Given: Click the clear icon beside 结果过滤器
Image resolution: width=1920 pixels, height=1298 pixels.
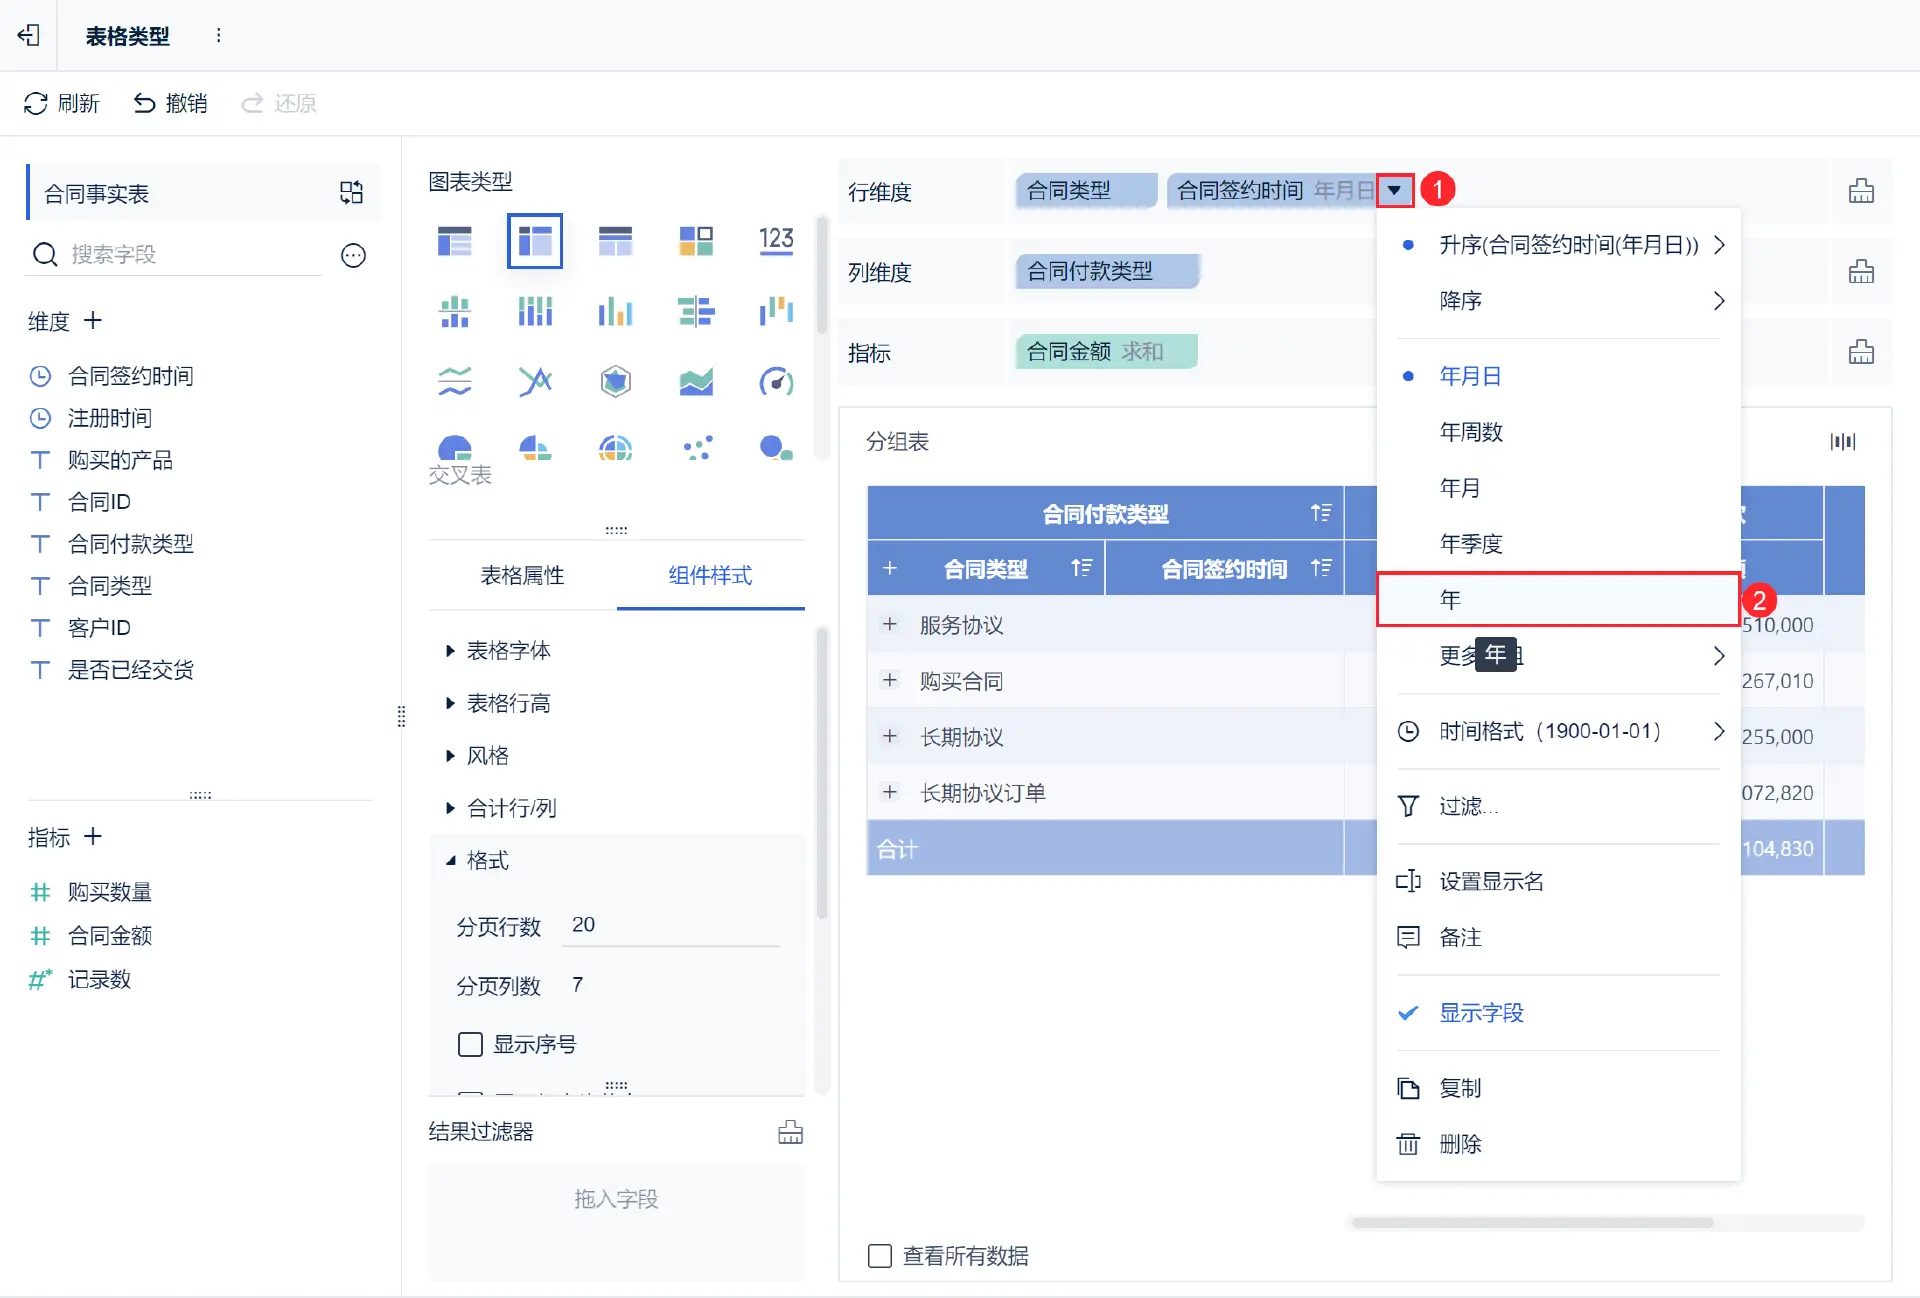Looking at the screenshot, I should point(790,1131).
